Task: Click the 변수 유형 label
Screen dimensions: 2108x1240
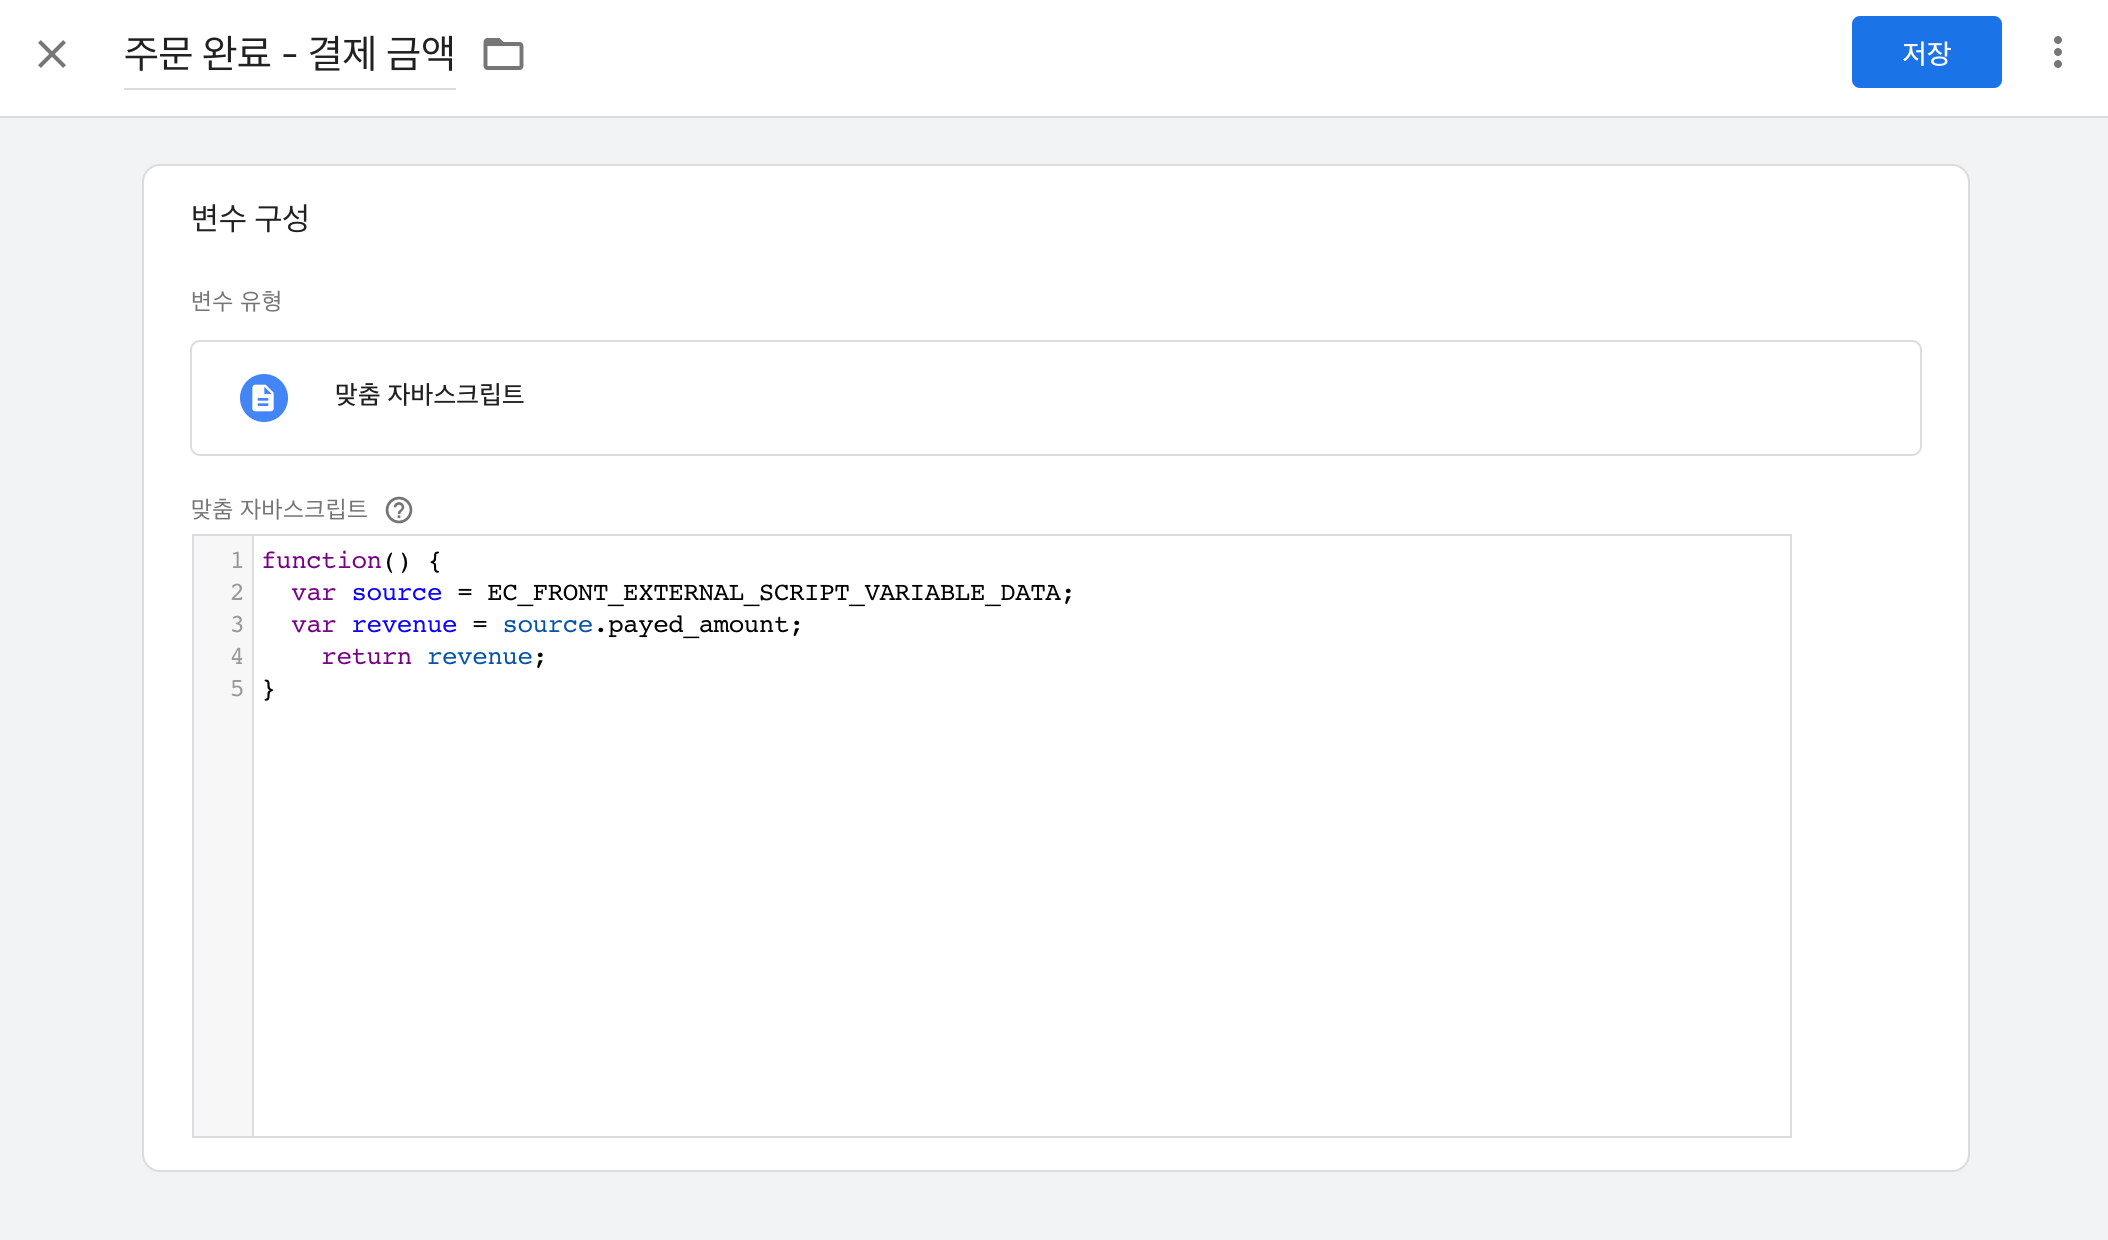Action: pyautogui.click(x=236, y=301)
